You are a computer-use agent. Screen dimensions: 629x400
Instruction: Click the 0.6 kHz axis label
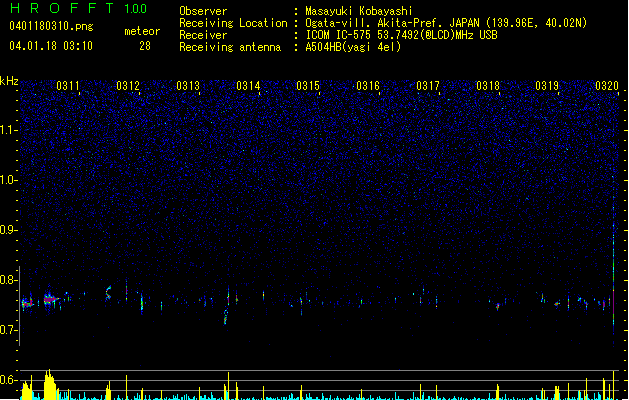8,380
